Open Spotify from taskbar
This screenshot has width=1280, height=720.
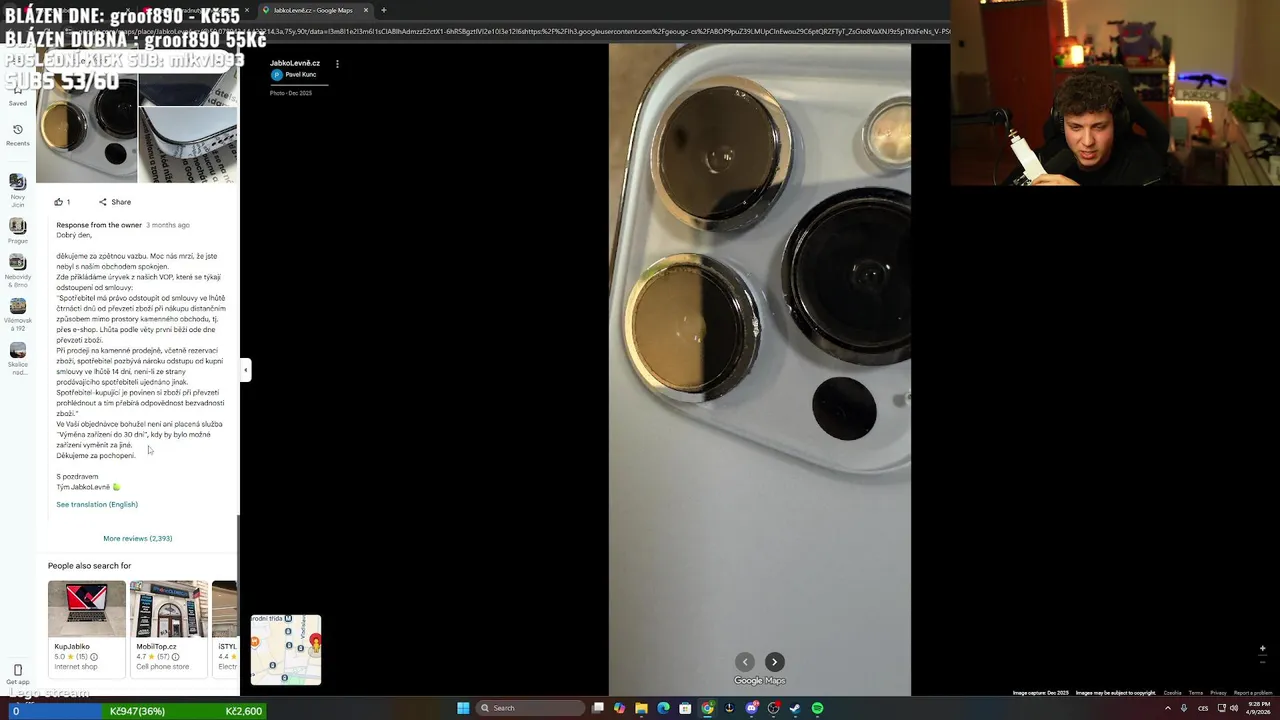[817, 708]
